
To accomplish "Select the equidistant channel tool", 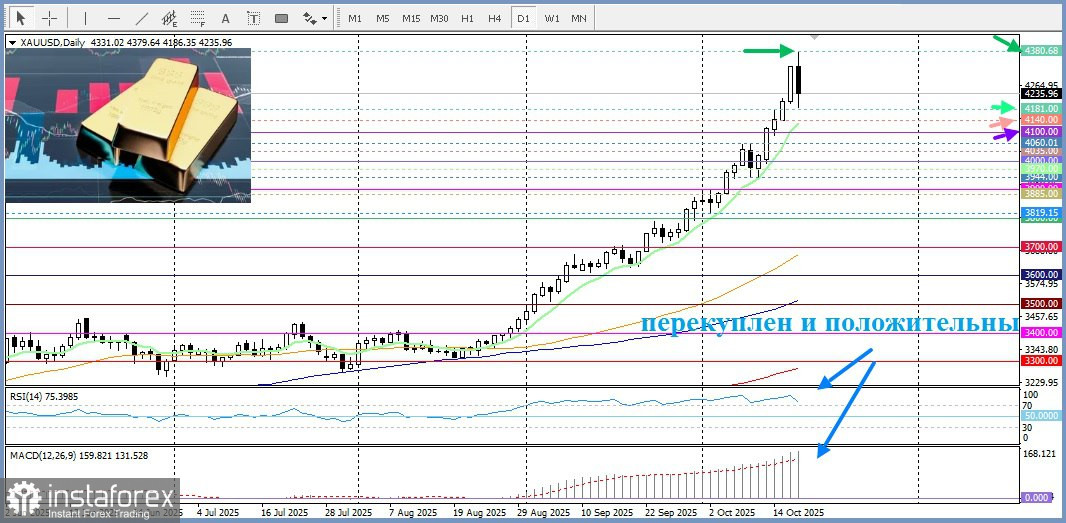I will point(170,18).
